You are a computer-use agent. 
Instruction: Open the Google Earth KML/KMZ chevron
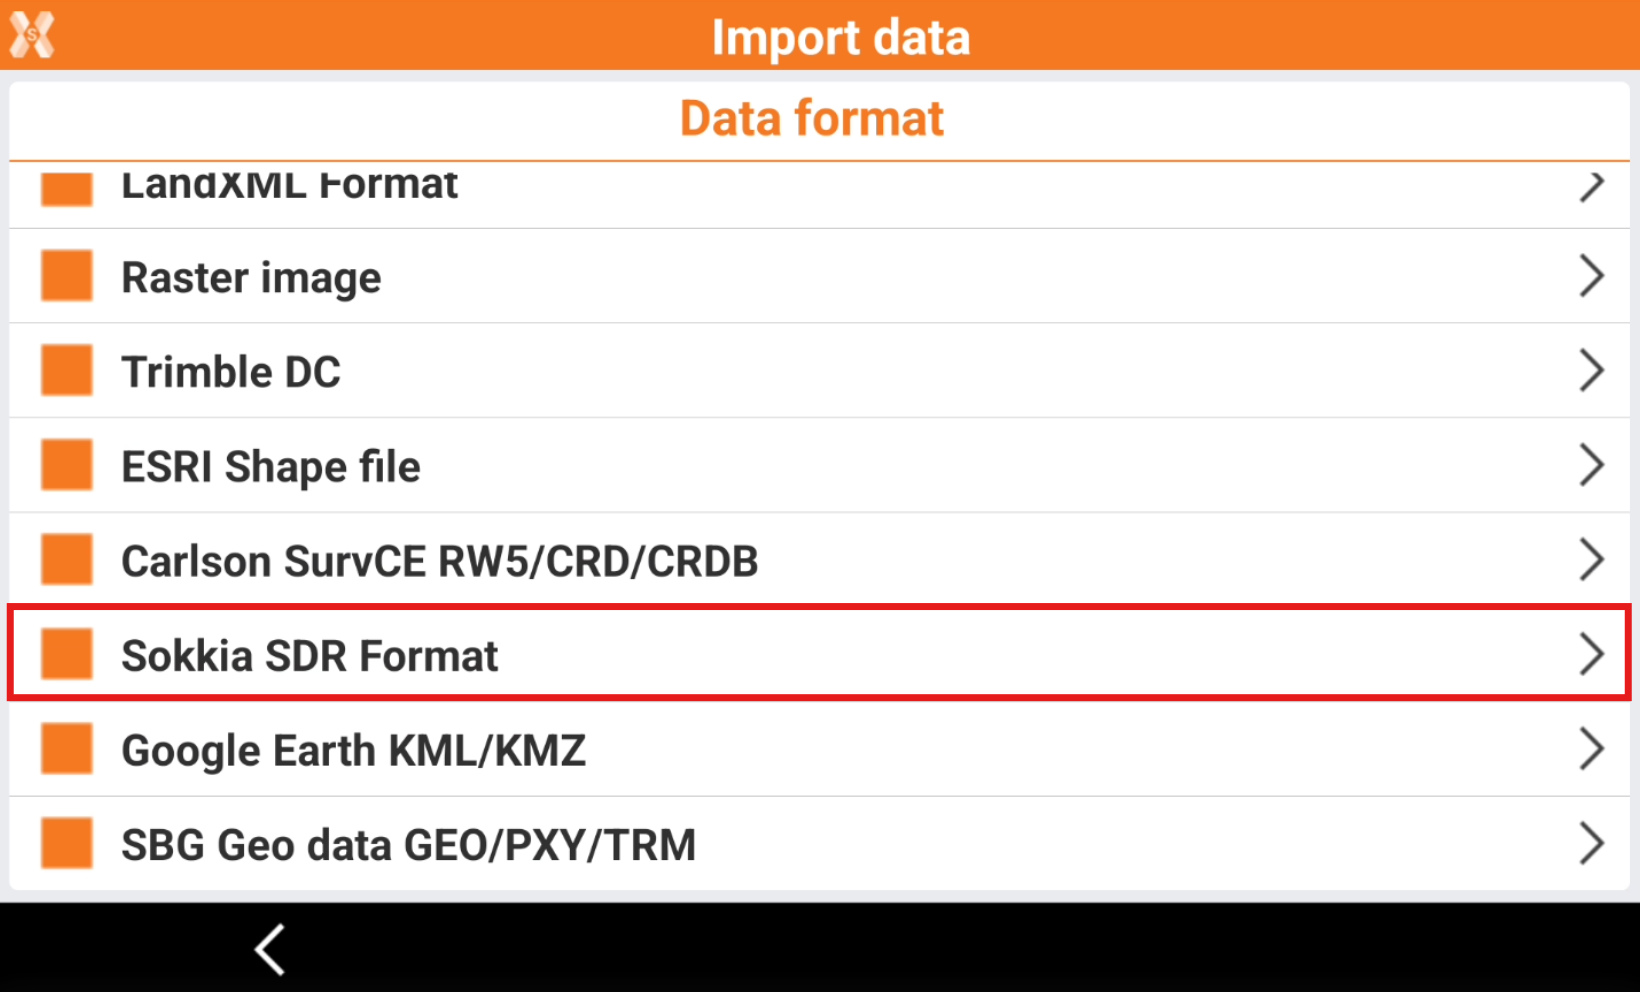coord(1590,749)
